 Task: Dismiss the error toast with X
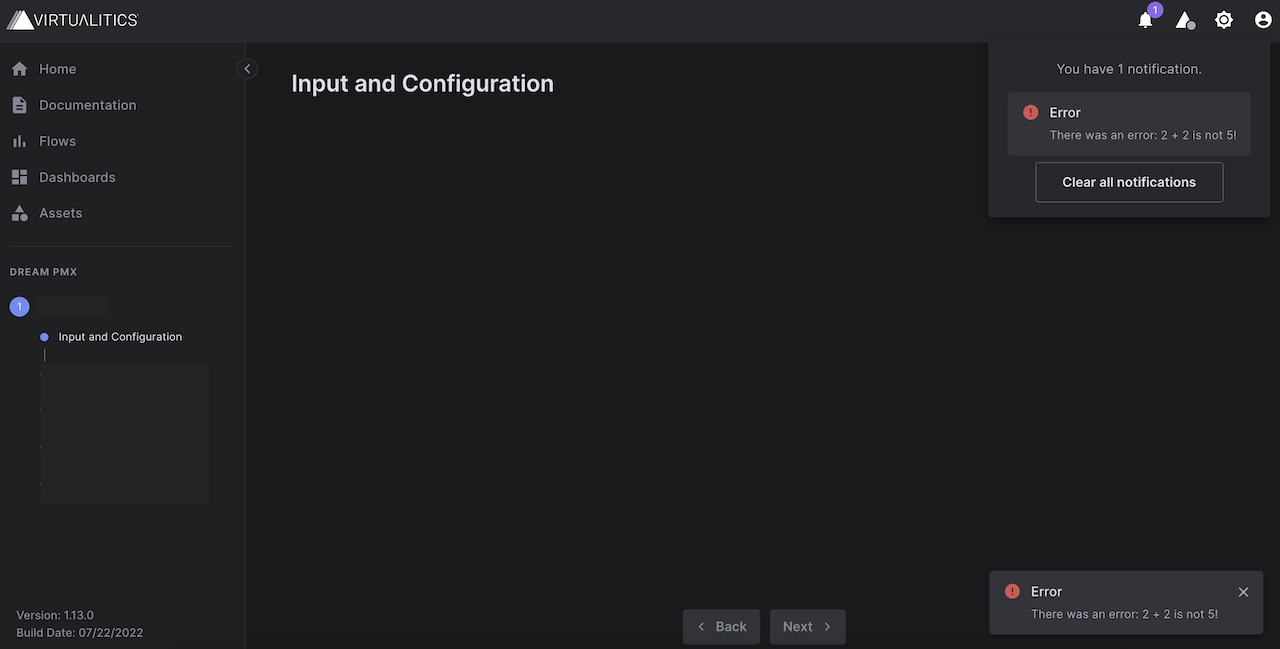1243,592
